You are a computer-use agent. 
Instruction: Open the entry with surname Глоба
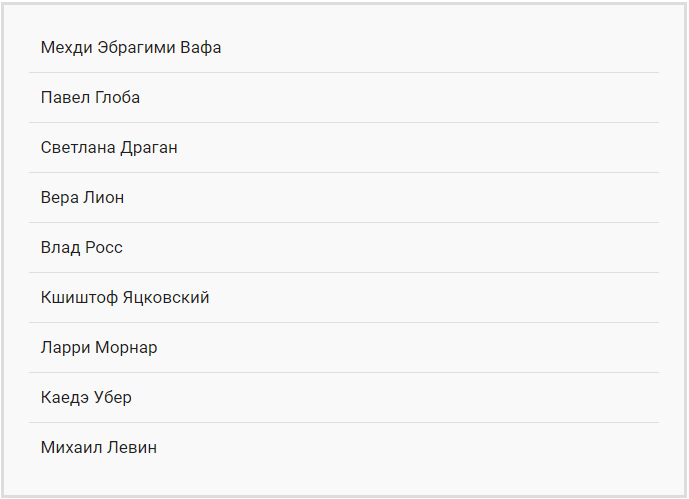pos(91,98)
